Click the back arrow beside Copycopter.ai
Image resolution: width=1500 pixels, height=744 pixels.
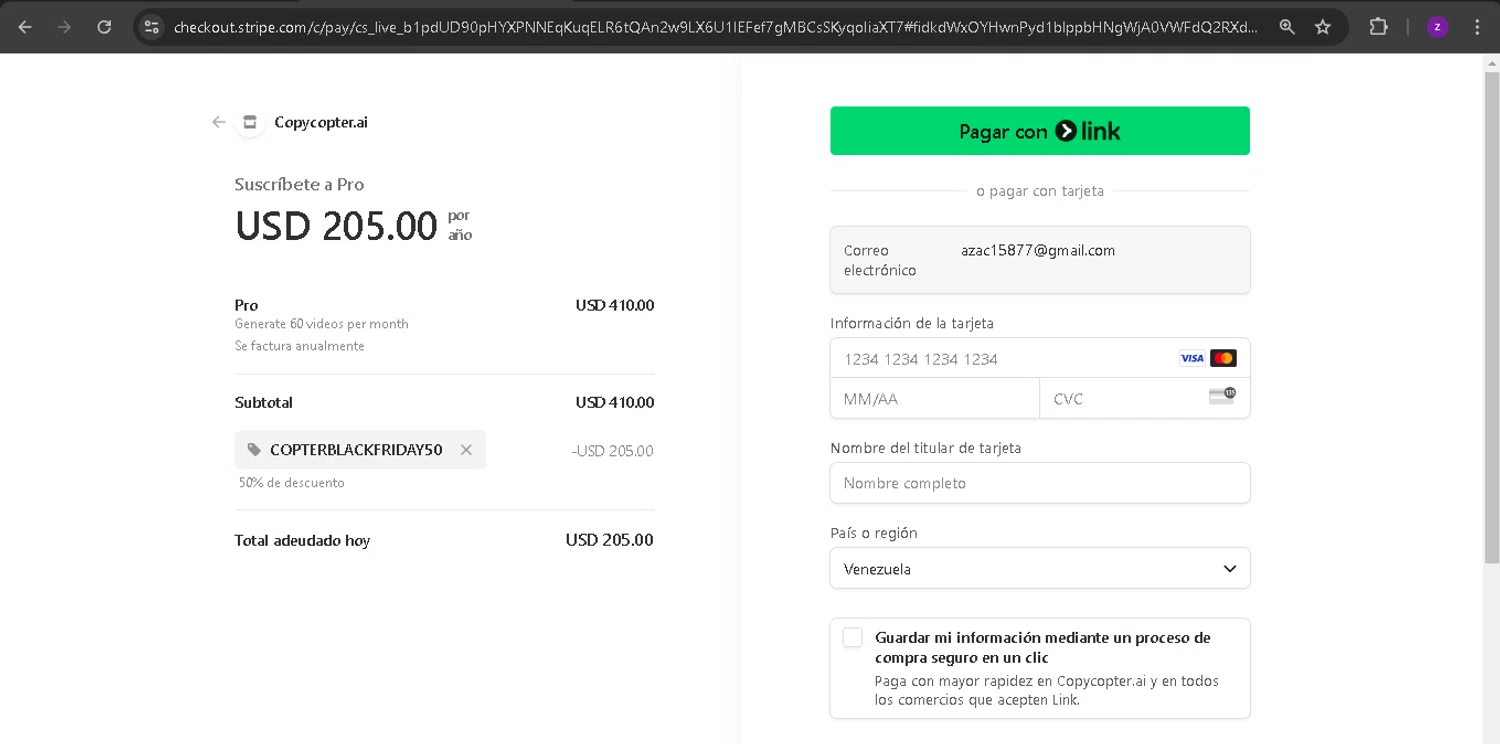(x=219, y=122)
